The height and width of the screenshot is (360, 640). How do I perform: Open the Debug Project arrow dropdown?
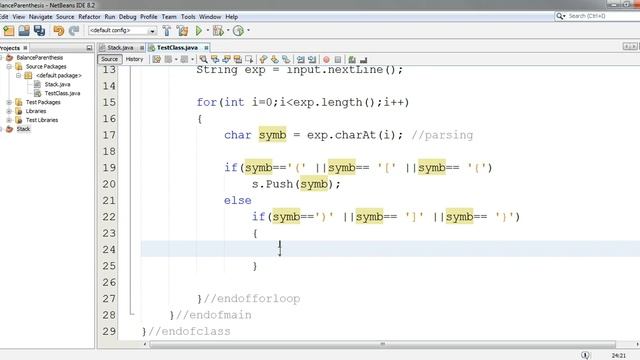(x=228, y=31)
